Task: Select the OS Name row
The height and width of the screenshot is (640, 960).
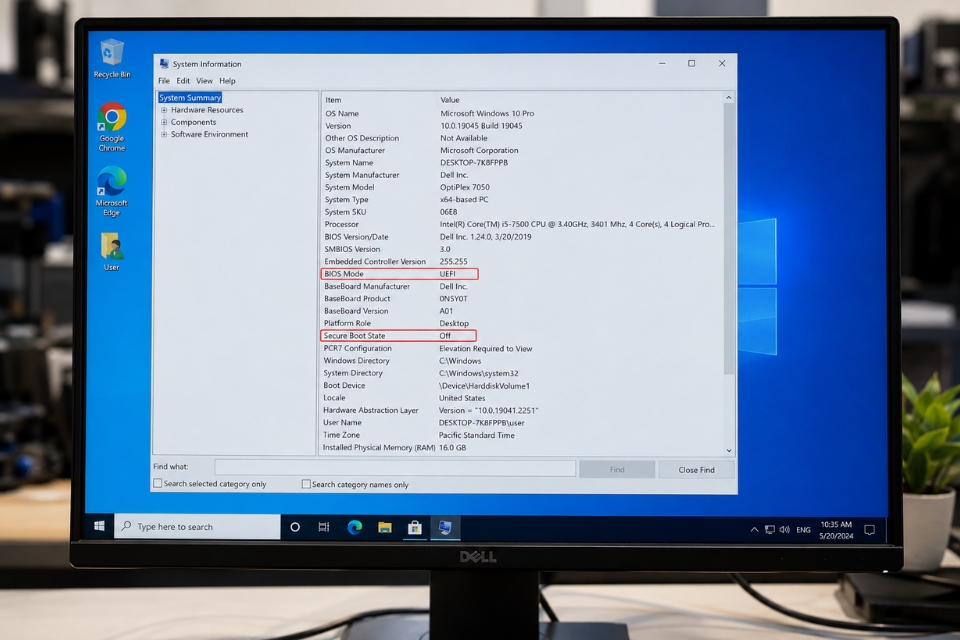Action: pos(521,113)
